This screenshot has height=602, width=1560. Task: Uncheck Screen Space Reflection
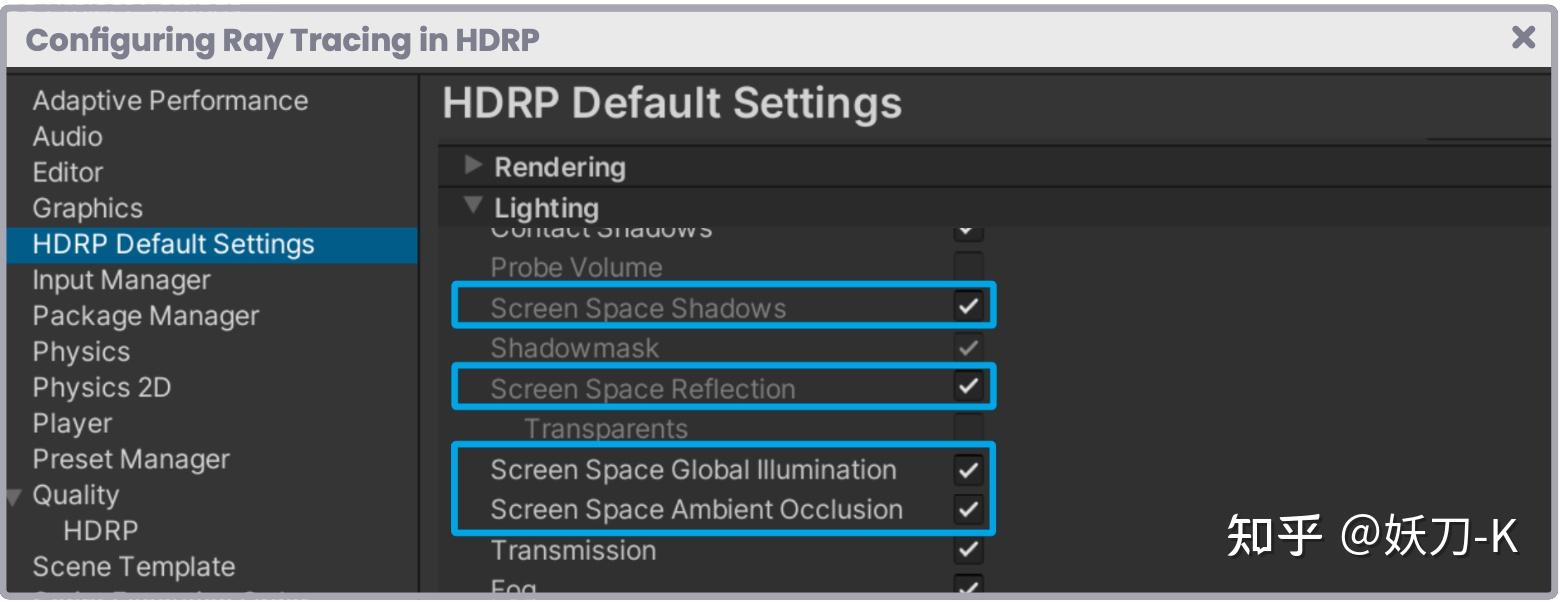(x=967, y=388)
